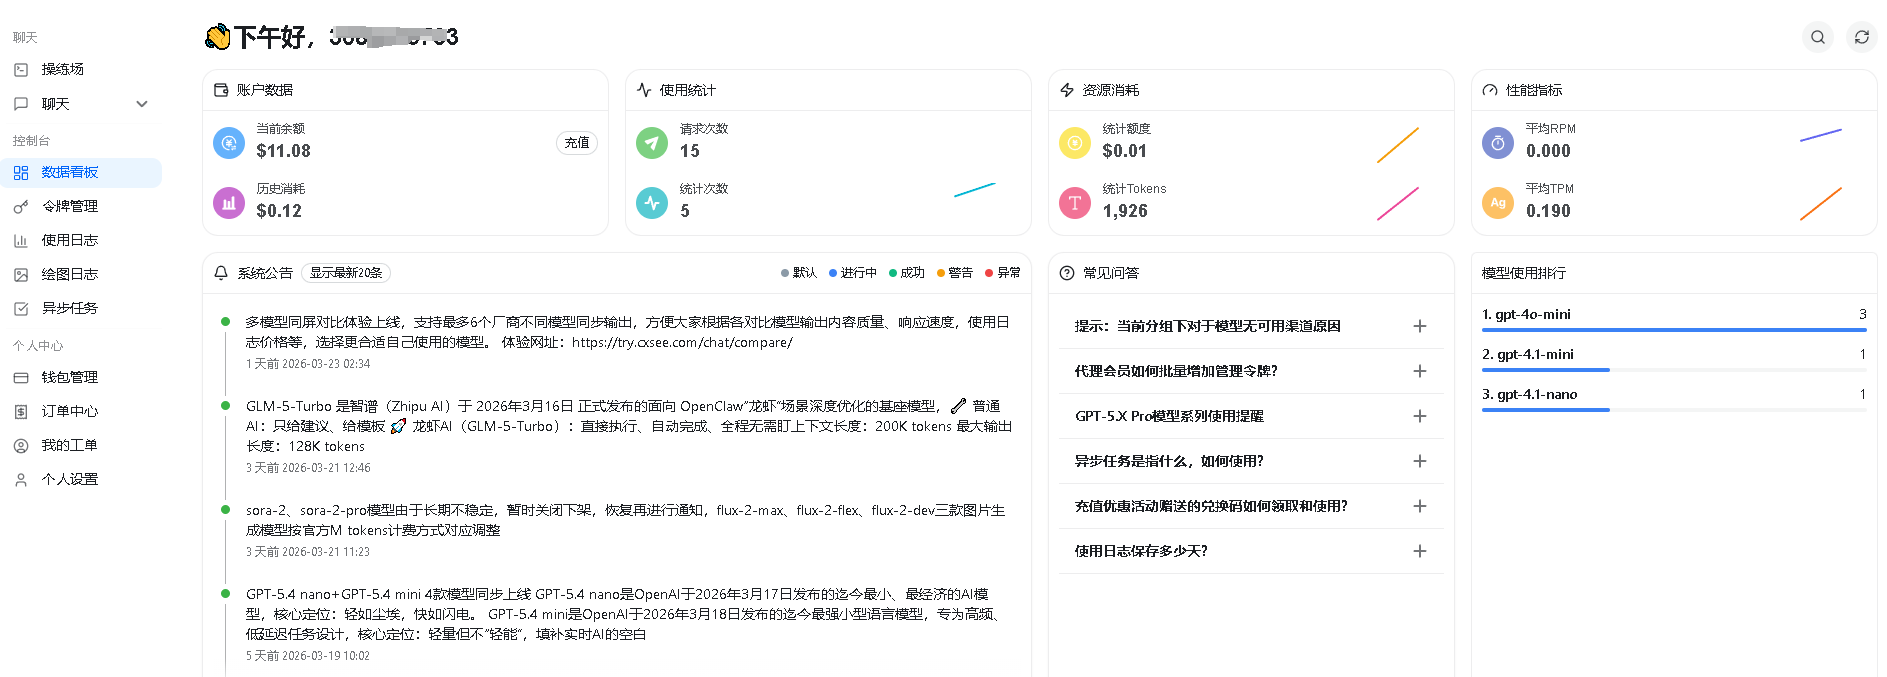Click the statistics Tokens T icon
Screen dimensions: 1887x677
pyautogui.click(x=1075, y=203)
